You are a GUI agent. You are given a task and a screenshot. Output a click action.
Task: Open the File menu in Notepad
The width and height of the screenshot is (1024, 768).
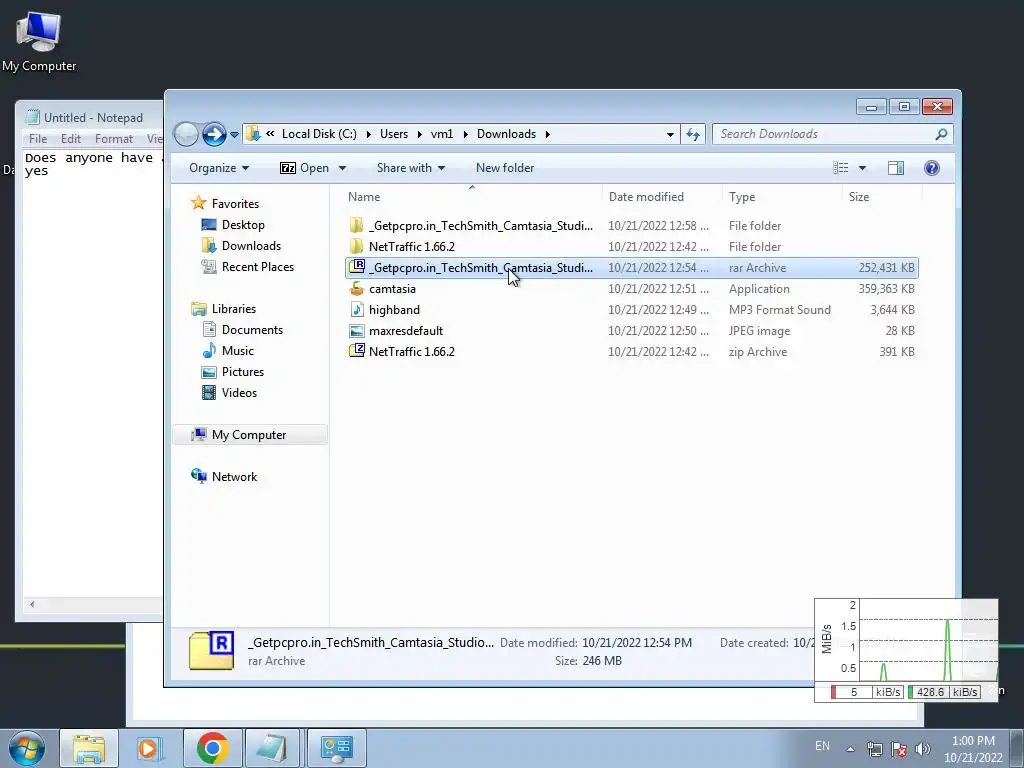[38, 138]
